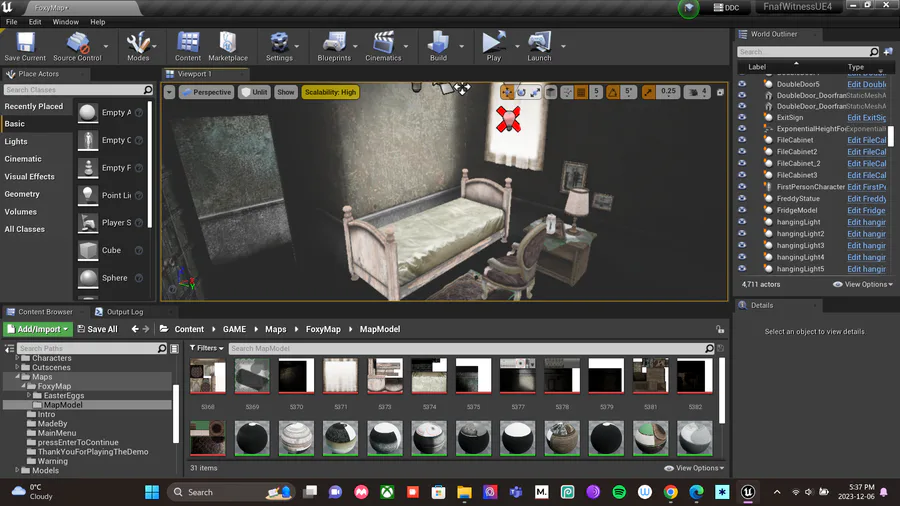Start Play in editor
The image size is (900, 506).
point(494,46)
